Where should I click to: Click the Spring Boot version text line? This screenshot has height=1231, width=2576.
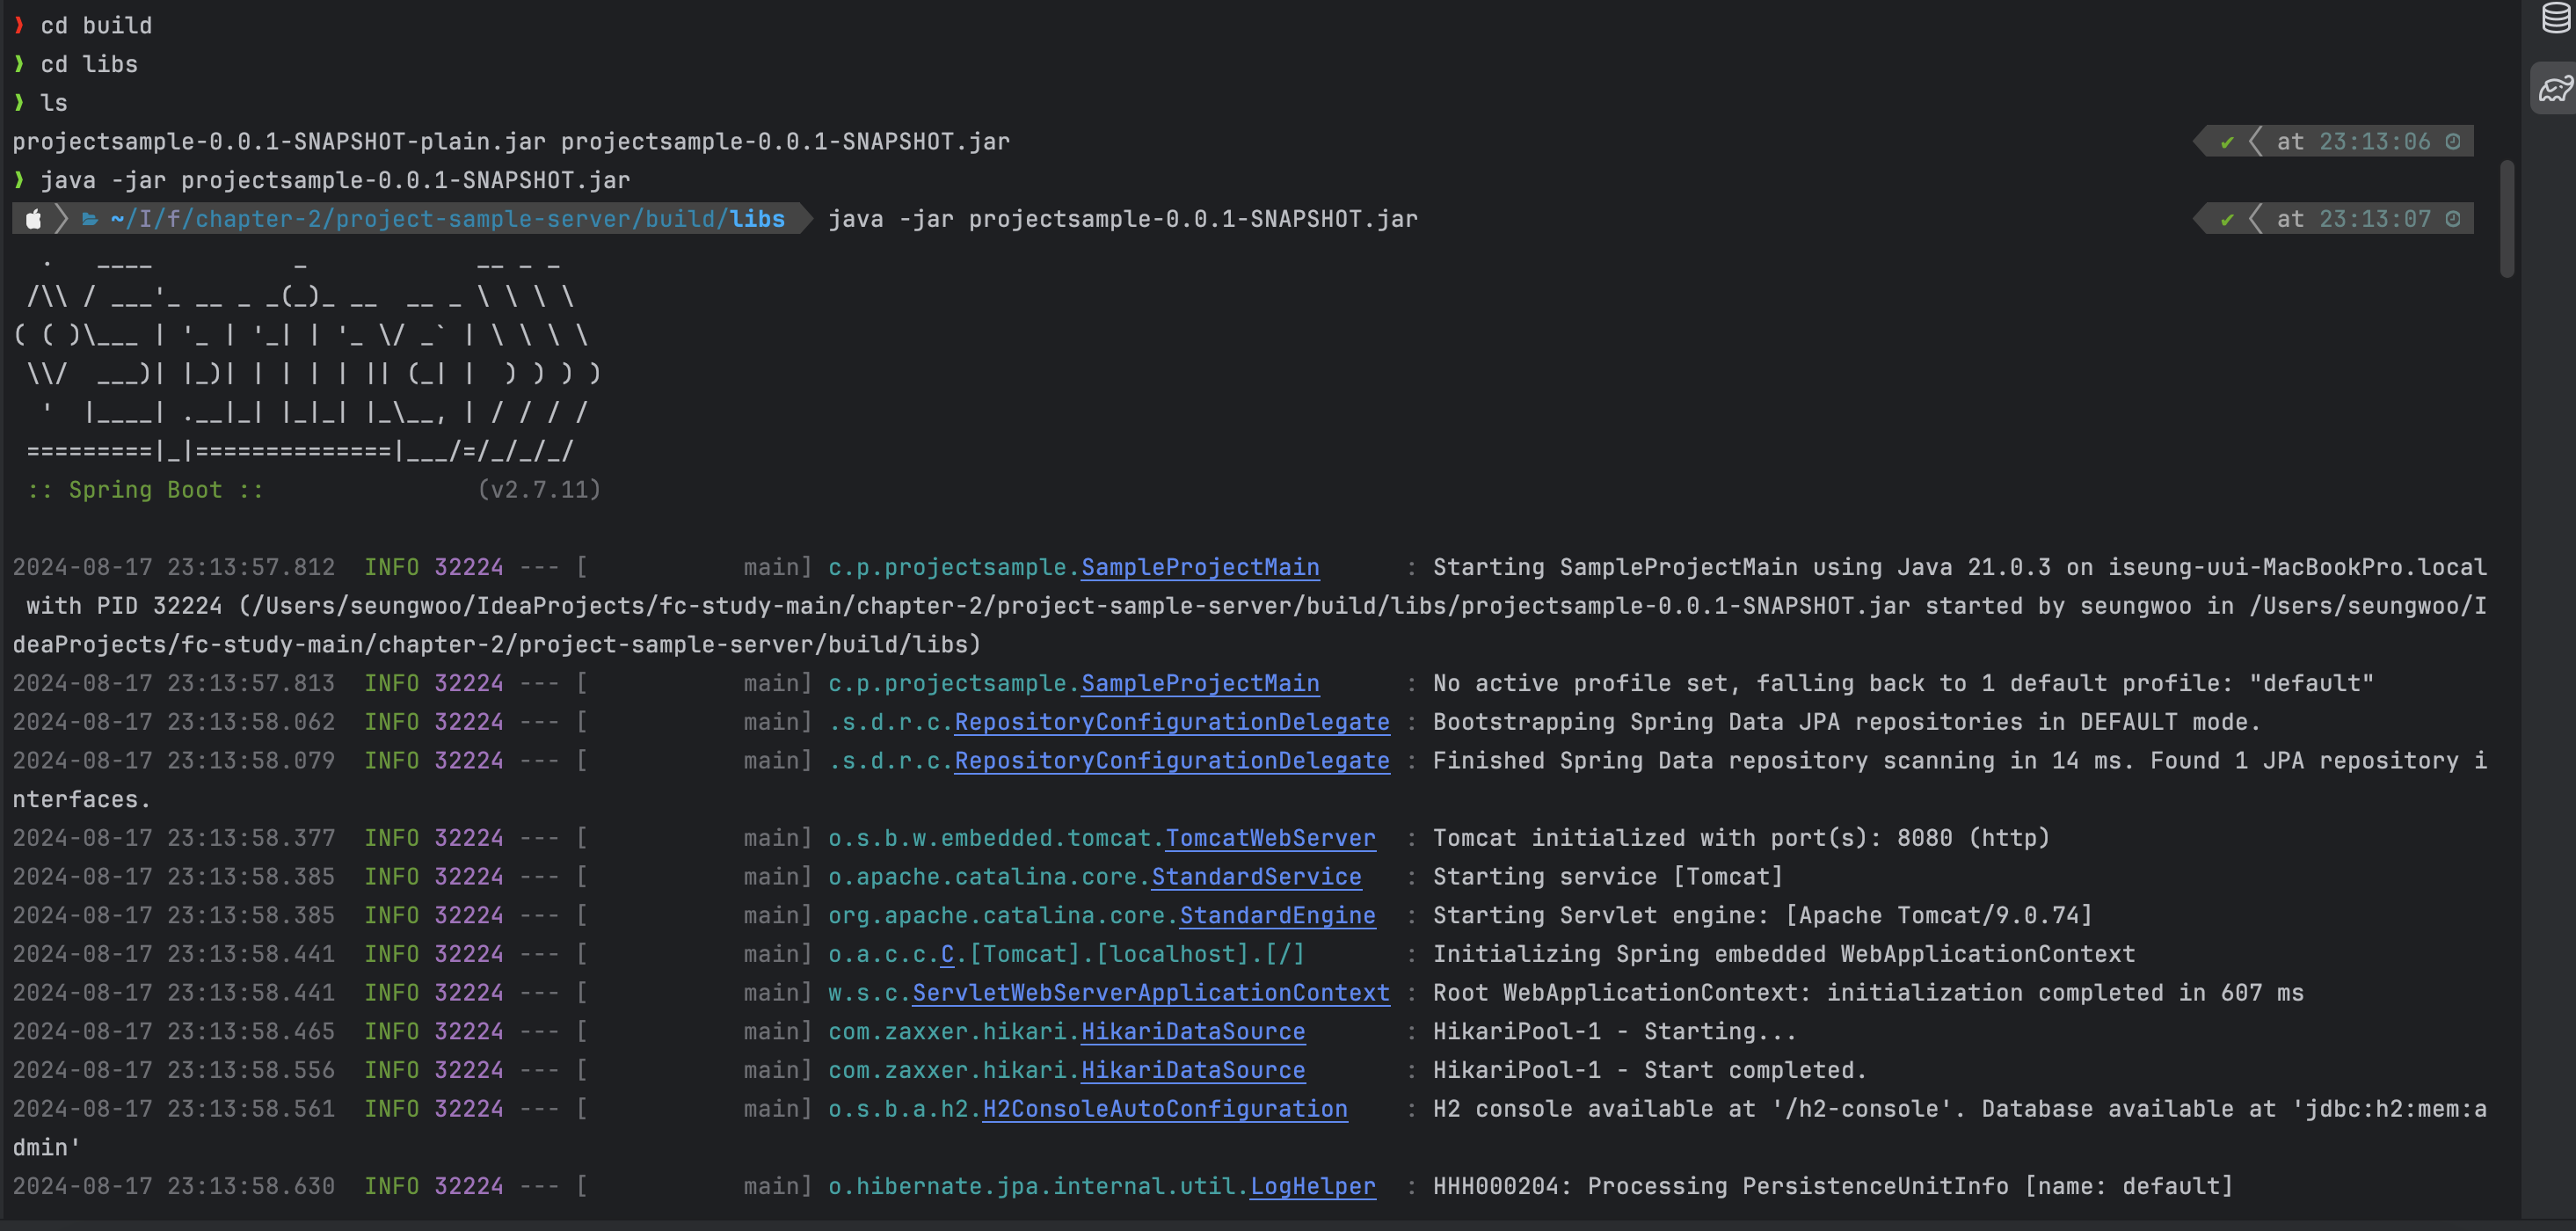[x=538, y=490]
